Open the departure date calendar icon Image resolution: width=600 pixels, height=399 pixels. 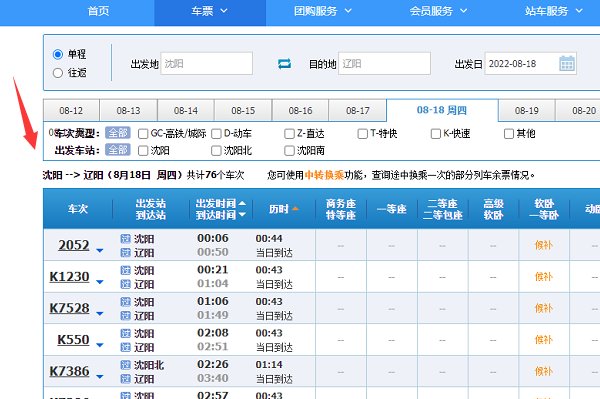pos(567,64)
